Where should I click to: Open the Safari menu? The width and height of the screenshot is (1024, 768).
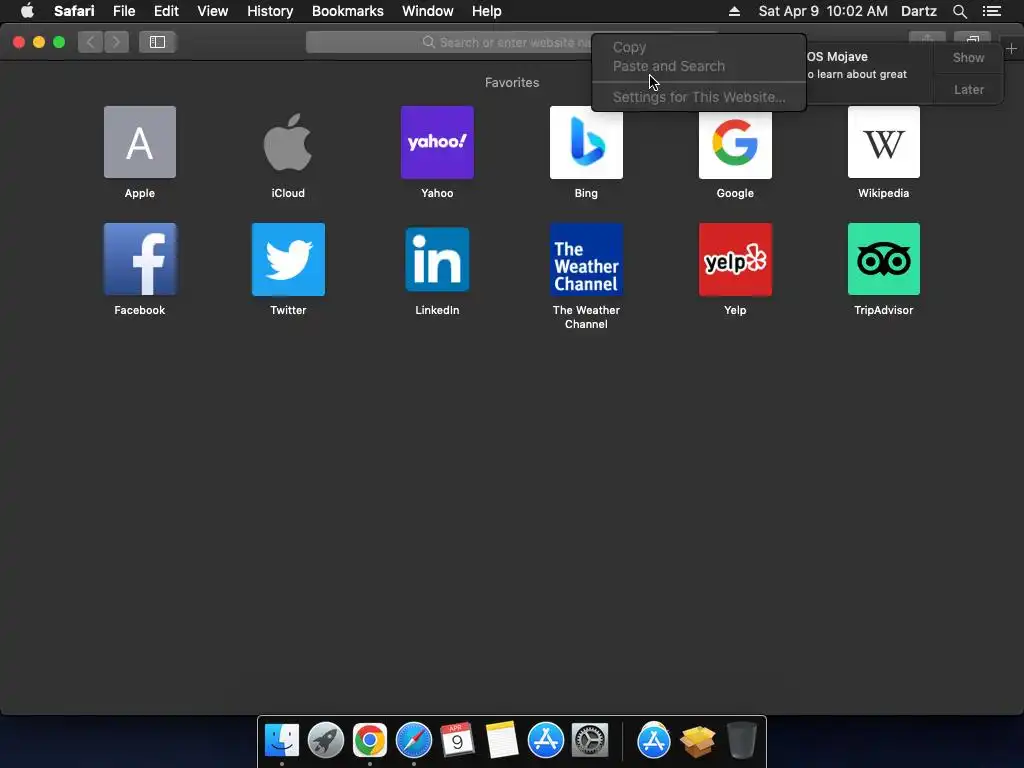pyautogui.click(x=74, y=11)
